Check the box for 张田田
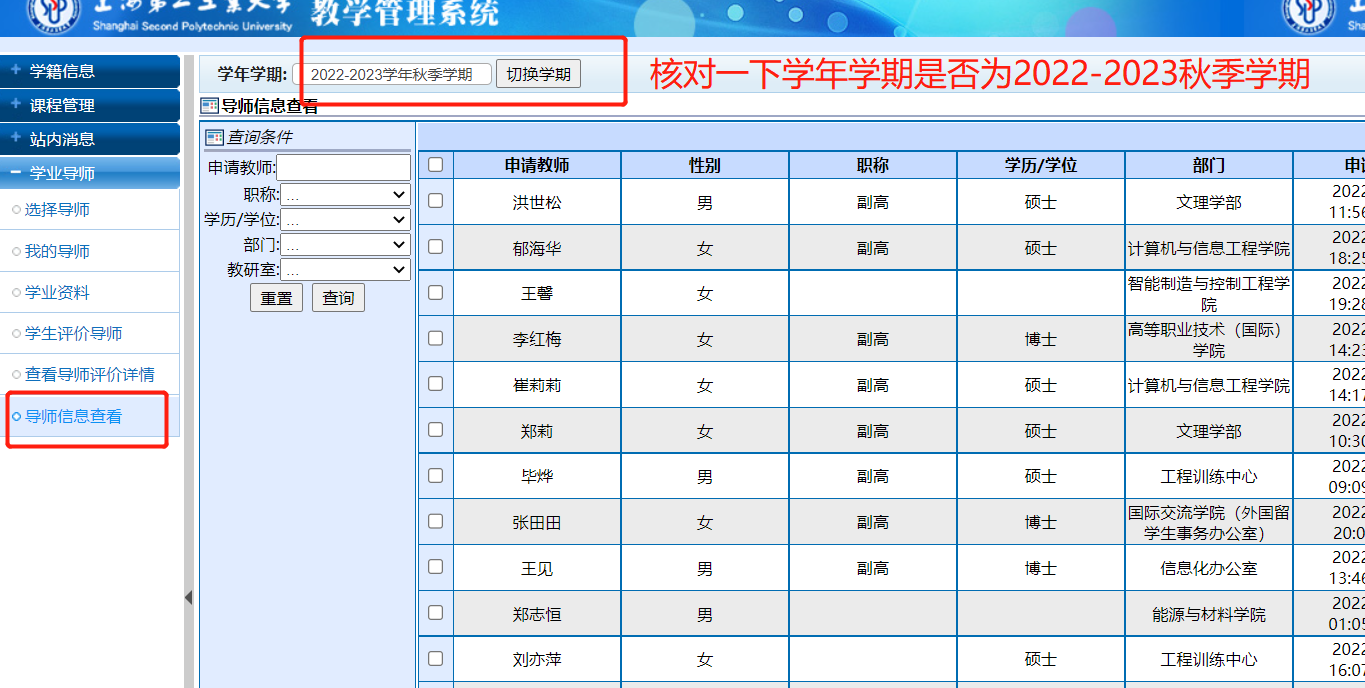This screenshot has height=688, width=1365. click(x=435, y=522)
